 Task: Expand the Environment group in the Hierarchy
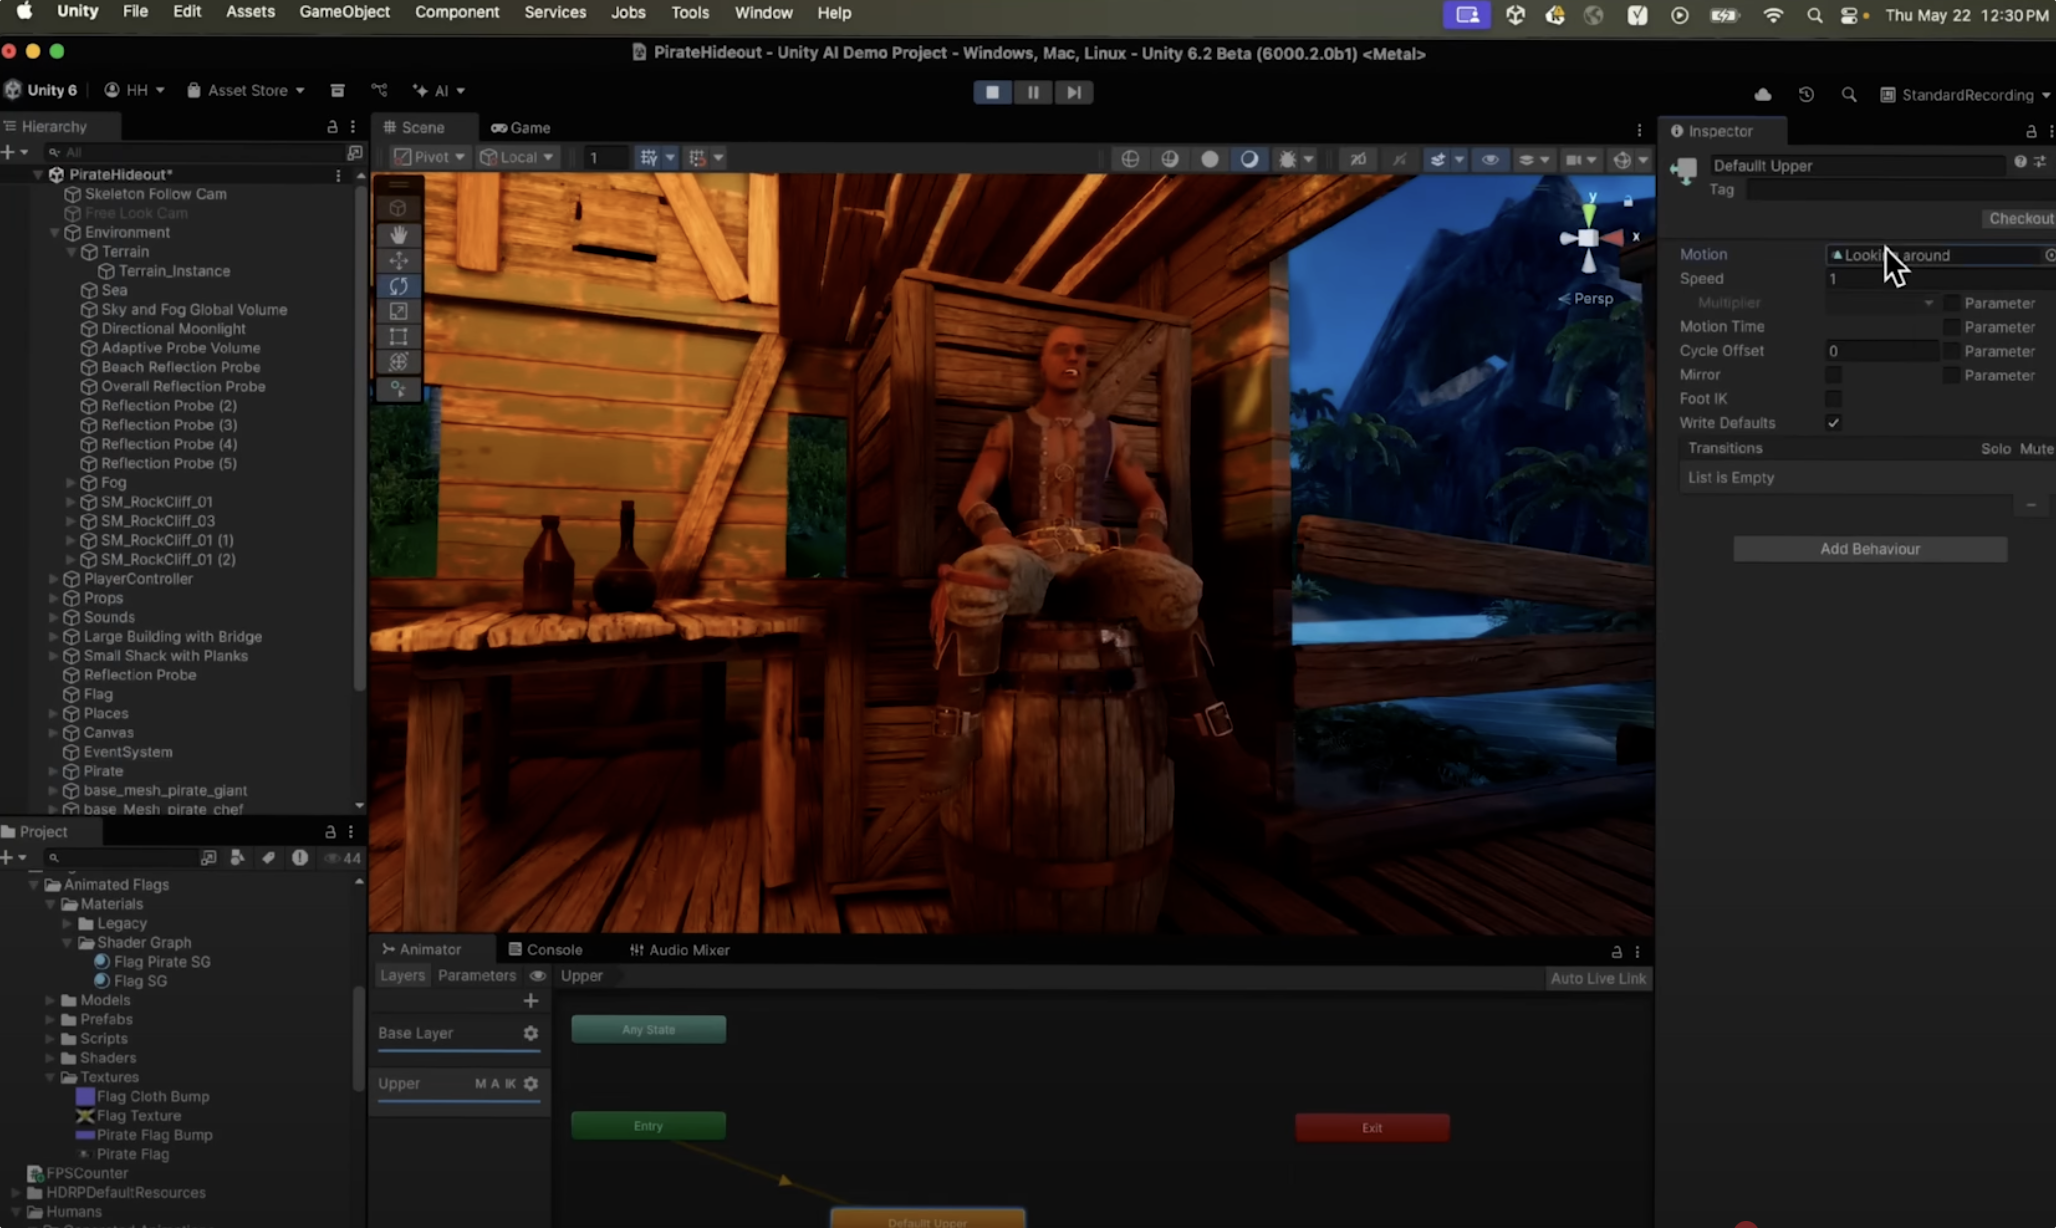click(x=55, y=232)
